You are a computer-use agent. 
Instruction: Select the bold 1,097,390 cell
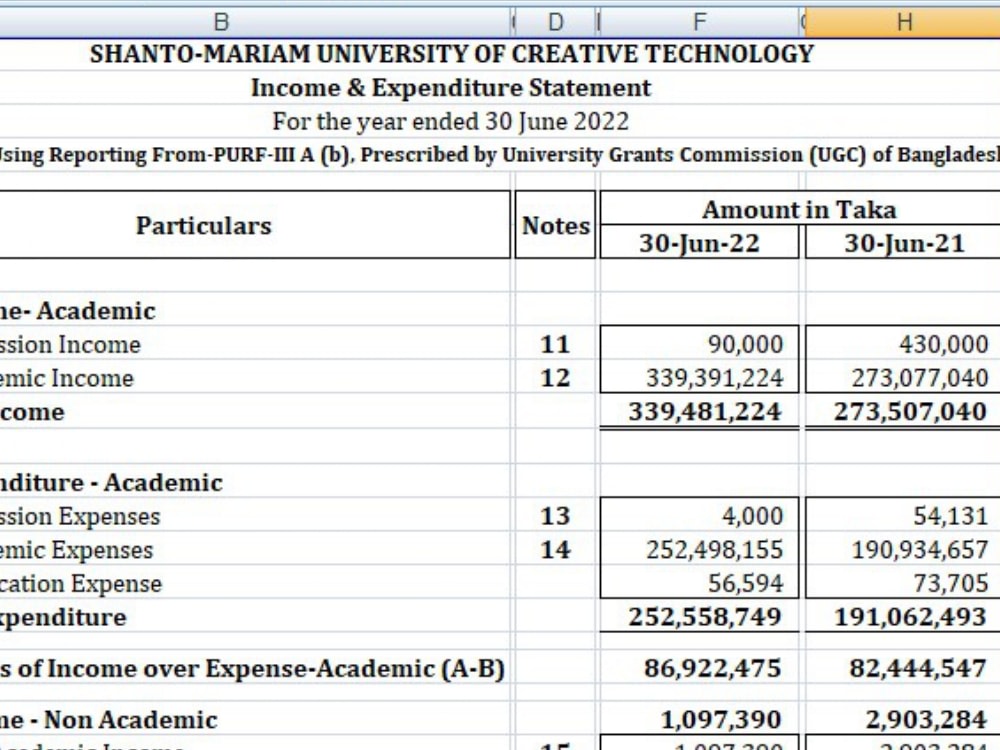(x=700, y=720)
